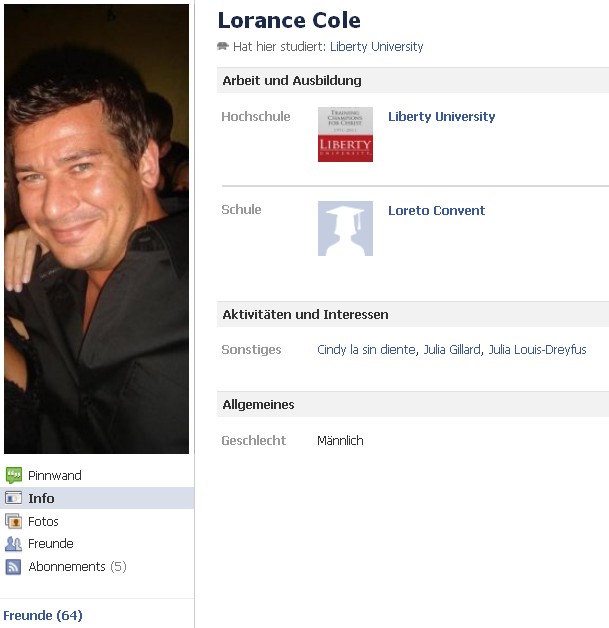Viewport: 609px width, 628px height.
Task: Click the Liberty University logo image
Action: point(345,134)
